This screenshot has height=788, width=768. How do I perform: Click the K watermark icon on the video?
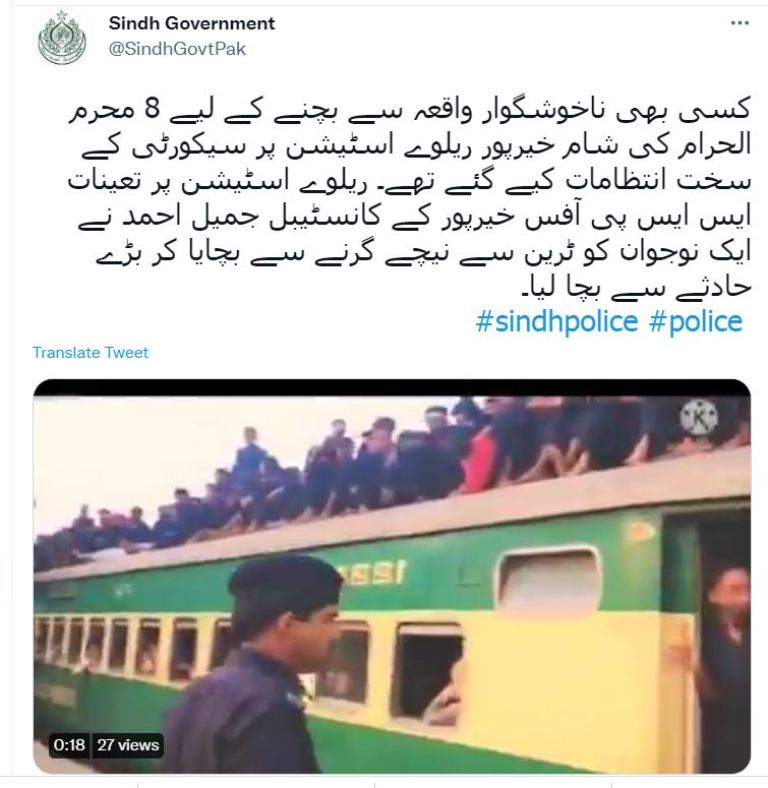pyautogui.click(x=699, y=417)
